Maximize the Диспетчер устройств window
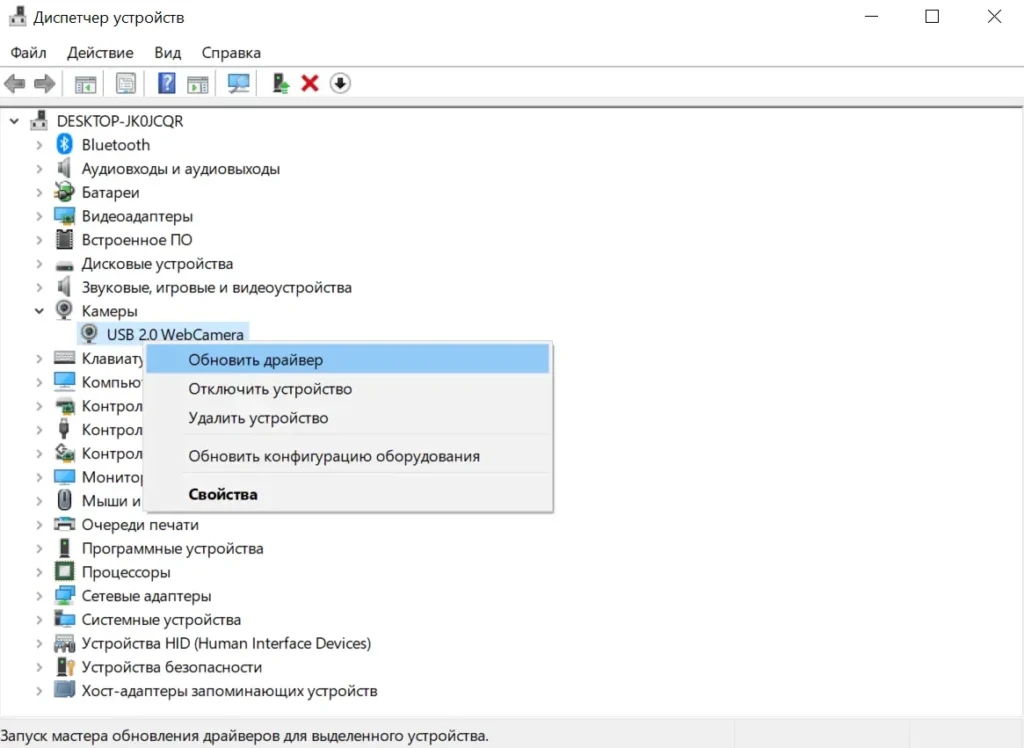Viewport: 1024px width, 748px height. pyautogui.click(x=932, y=16)
